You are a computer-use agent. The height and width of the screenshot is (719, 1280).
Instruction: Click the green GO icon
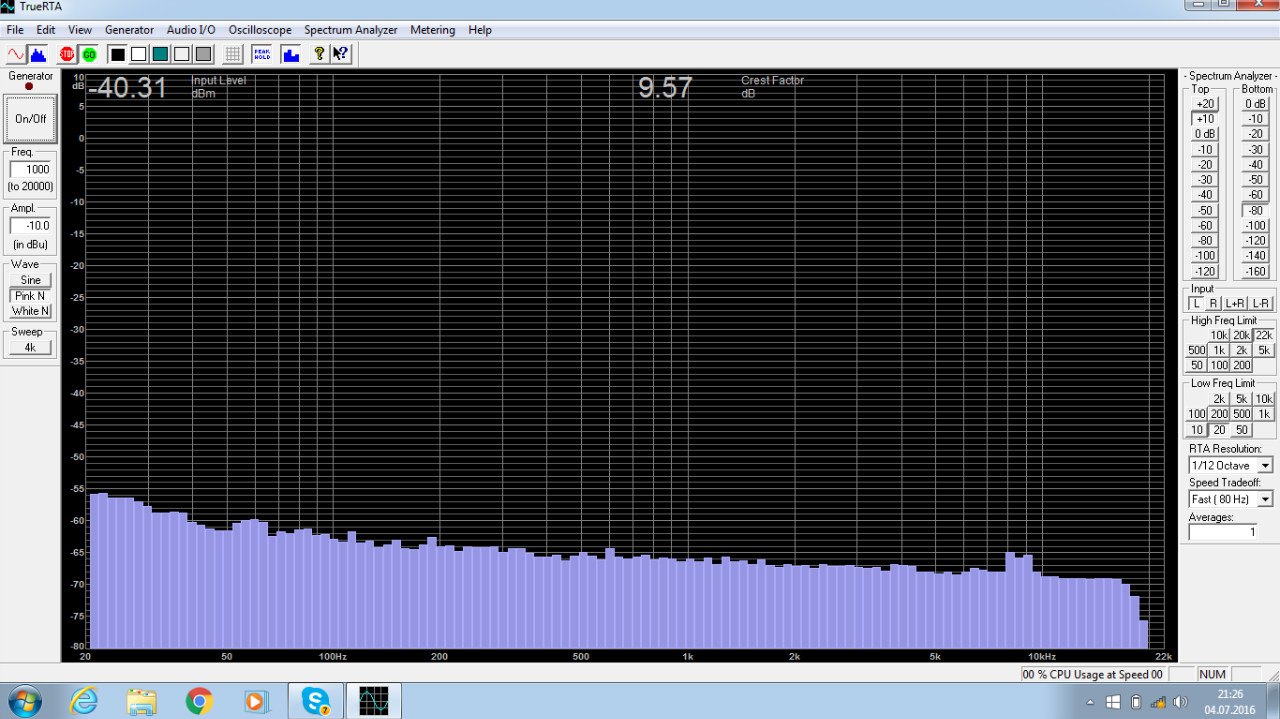[89, 54]
